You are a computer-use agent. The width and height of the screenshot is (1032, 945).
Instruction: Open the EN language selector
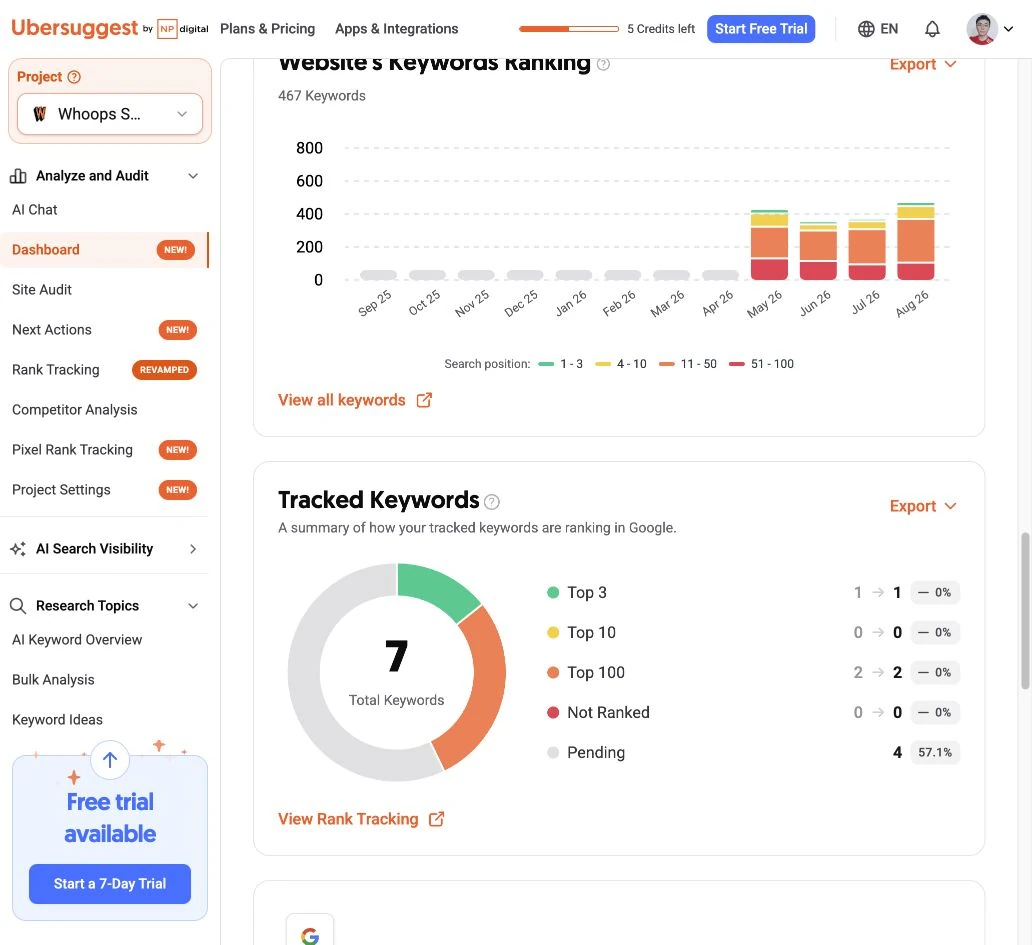pyautogui.click(x=878, y=29)
